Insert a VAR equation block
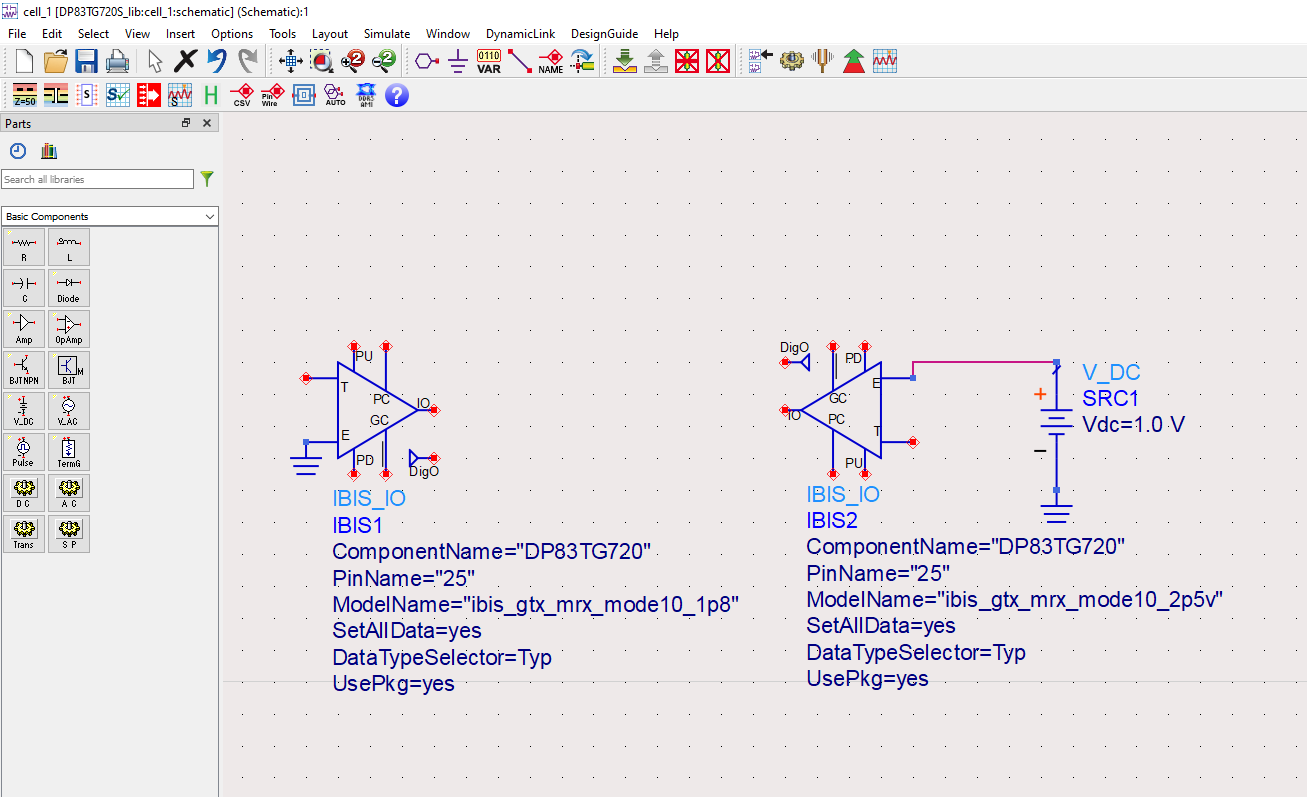The height and width of the screenshot is (797, 1307). (x=489, y=61)
